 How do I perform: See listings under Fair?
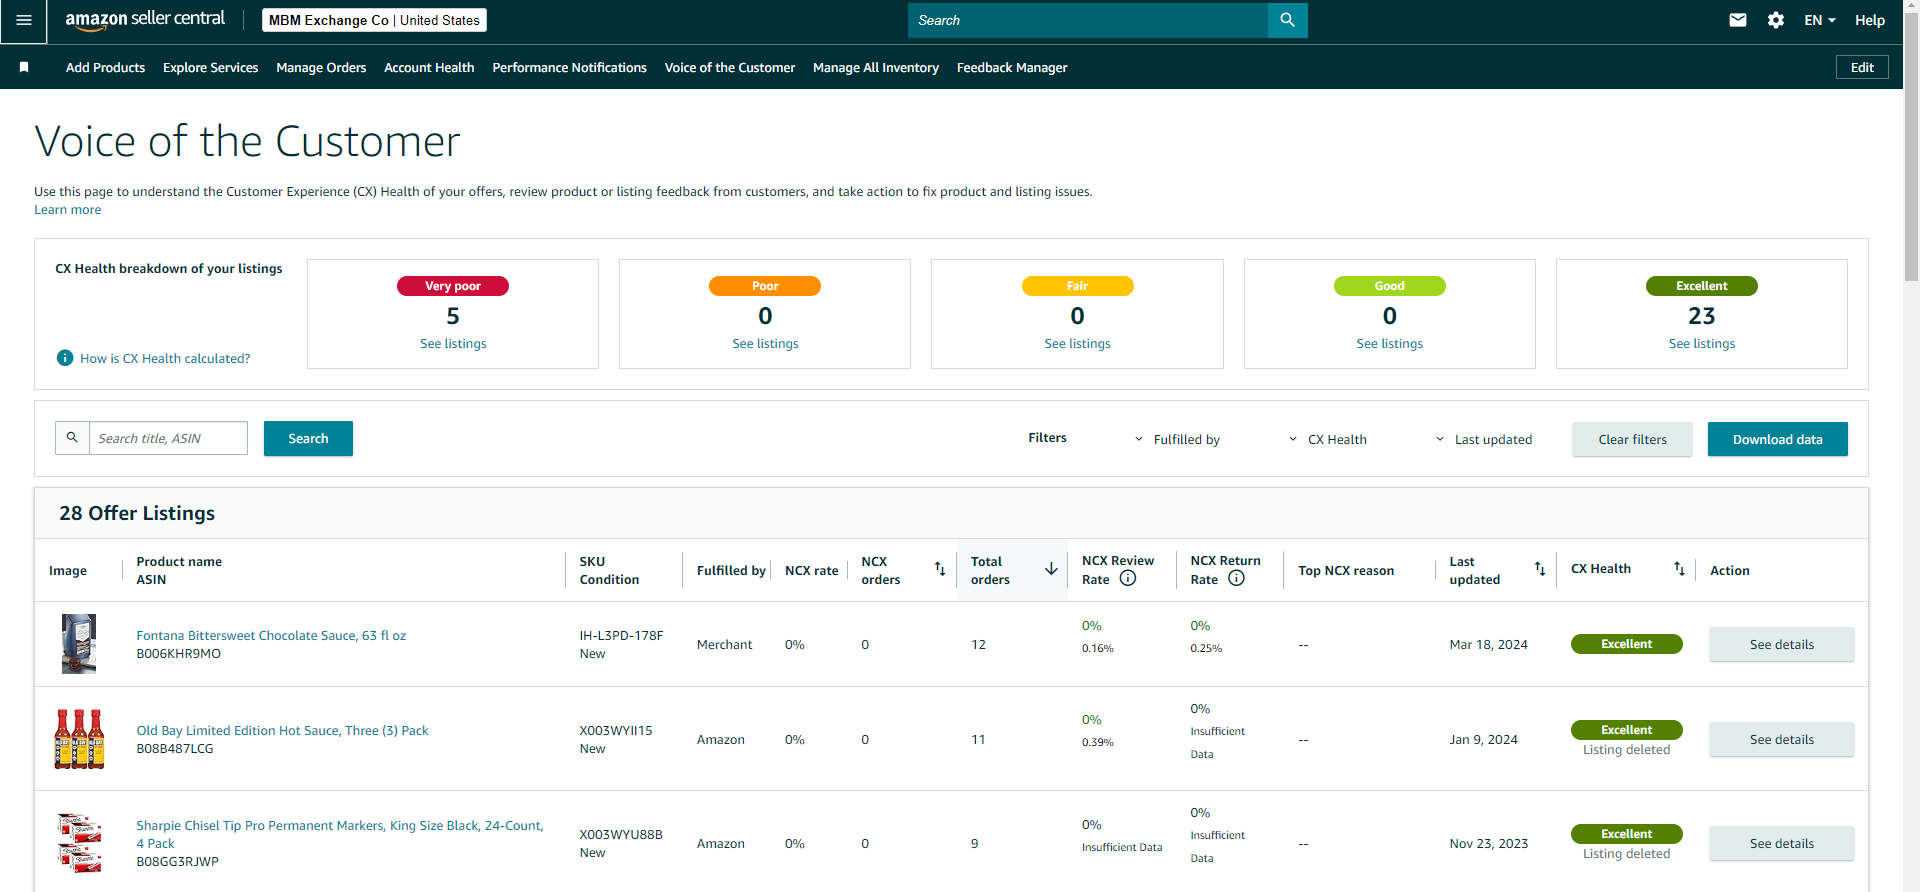tap(1077, 343)
